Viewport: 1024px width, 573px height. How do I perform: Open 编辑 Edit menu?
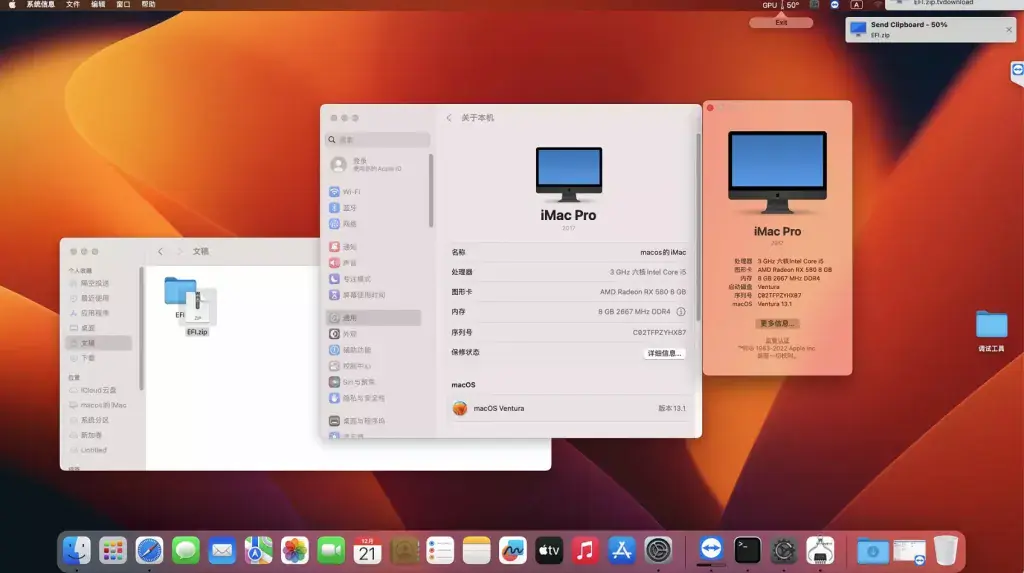point(98,5)
